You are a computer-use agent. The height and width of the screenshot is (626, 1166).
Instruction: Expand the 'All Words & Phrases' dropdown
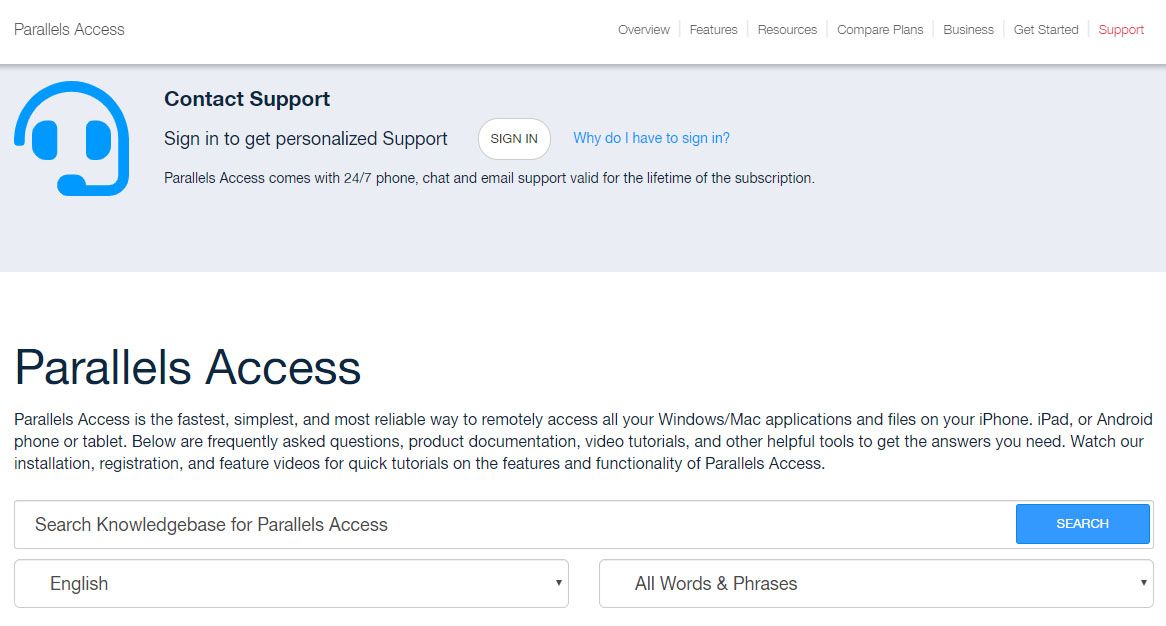[x=874, y=583]
